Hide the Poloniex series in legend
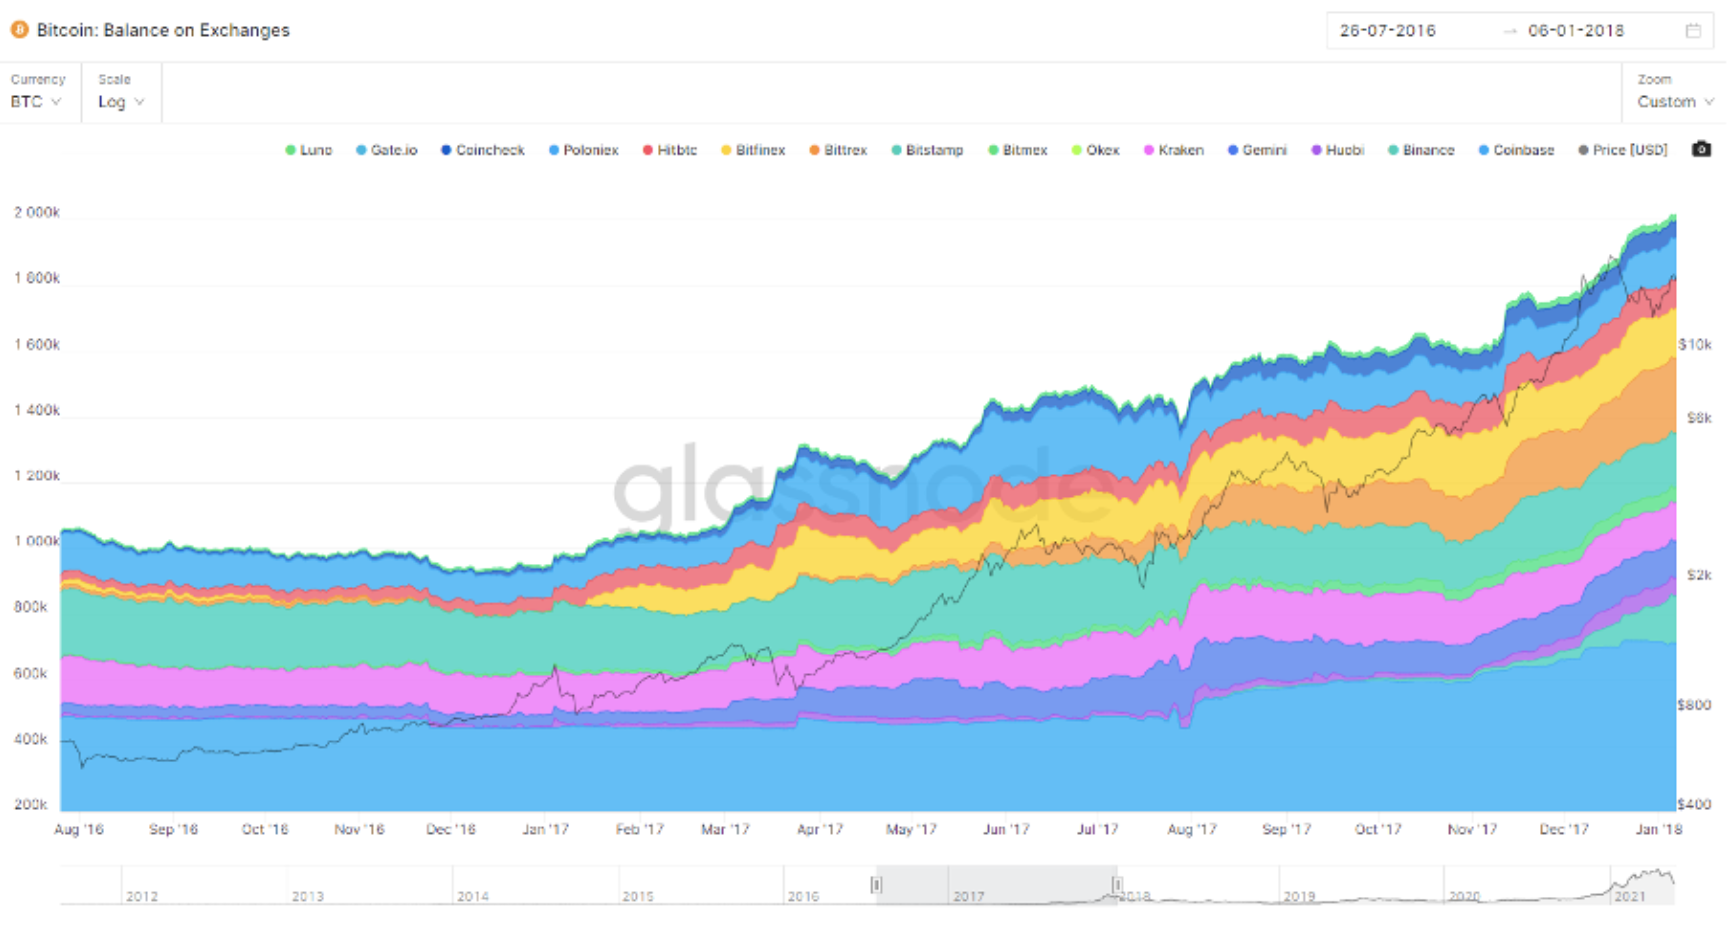Viewport: 1728px width, 932px height. tap(584, 150)
